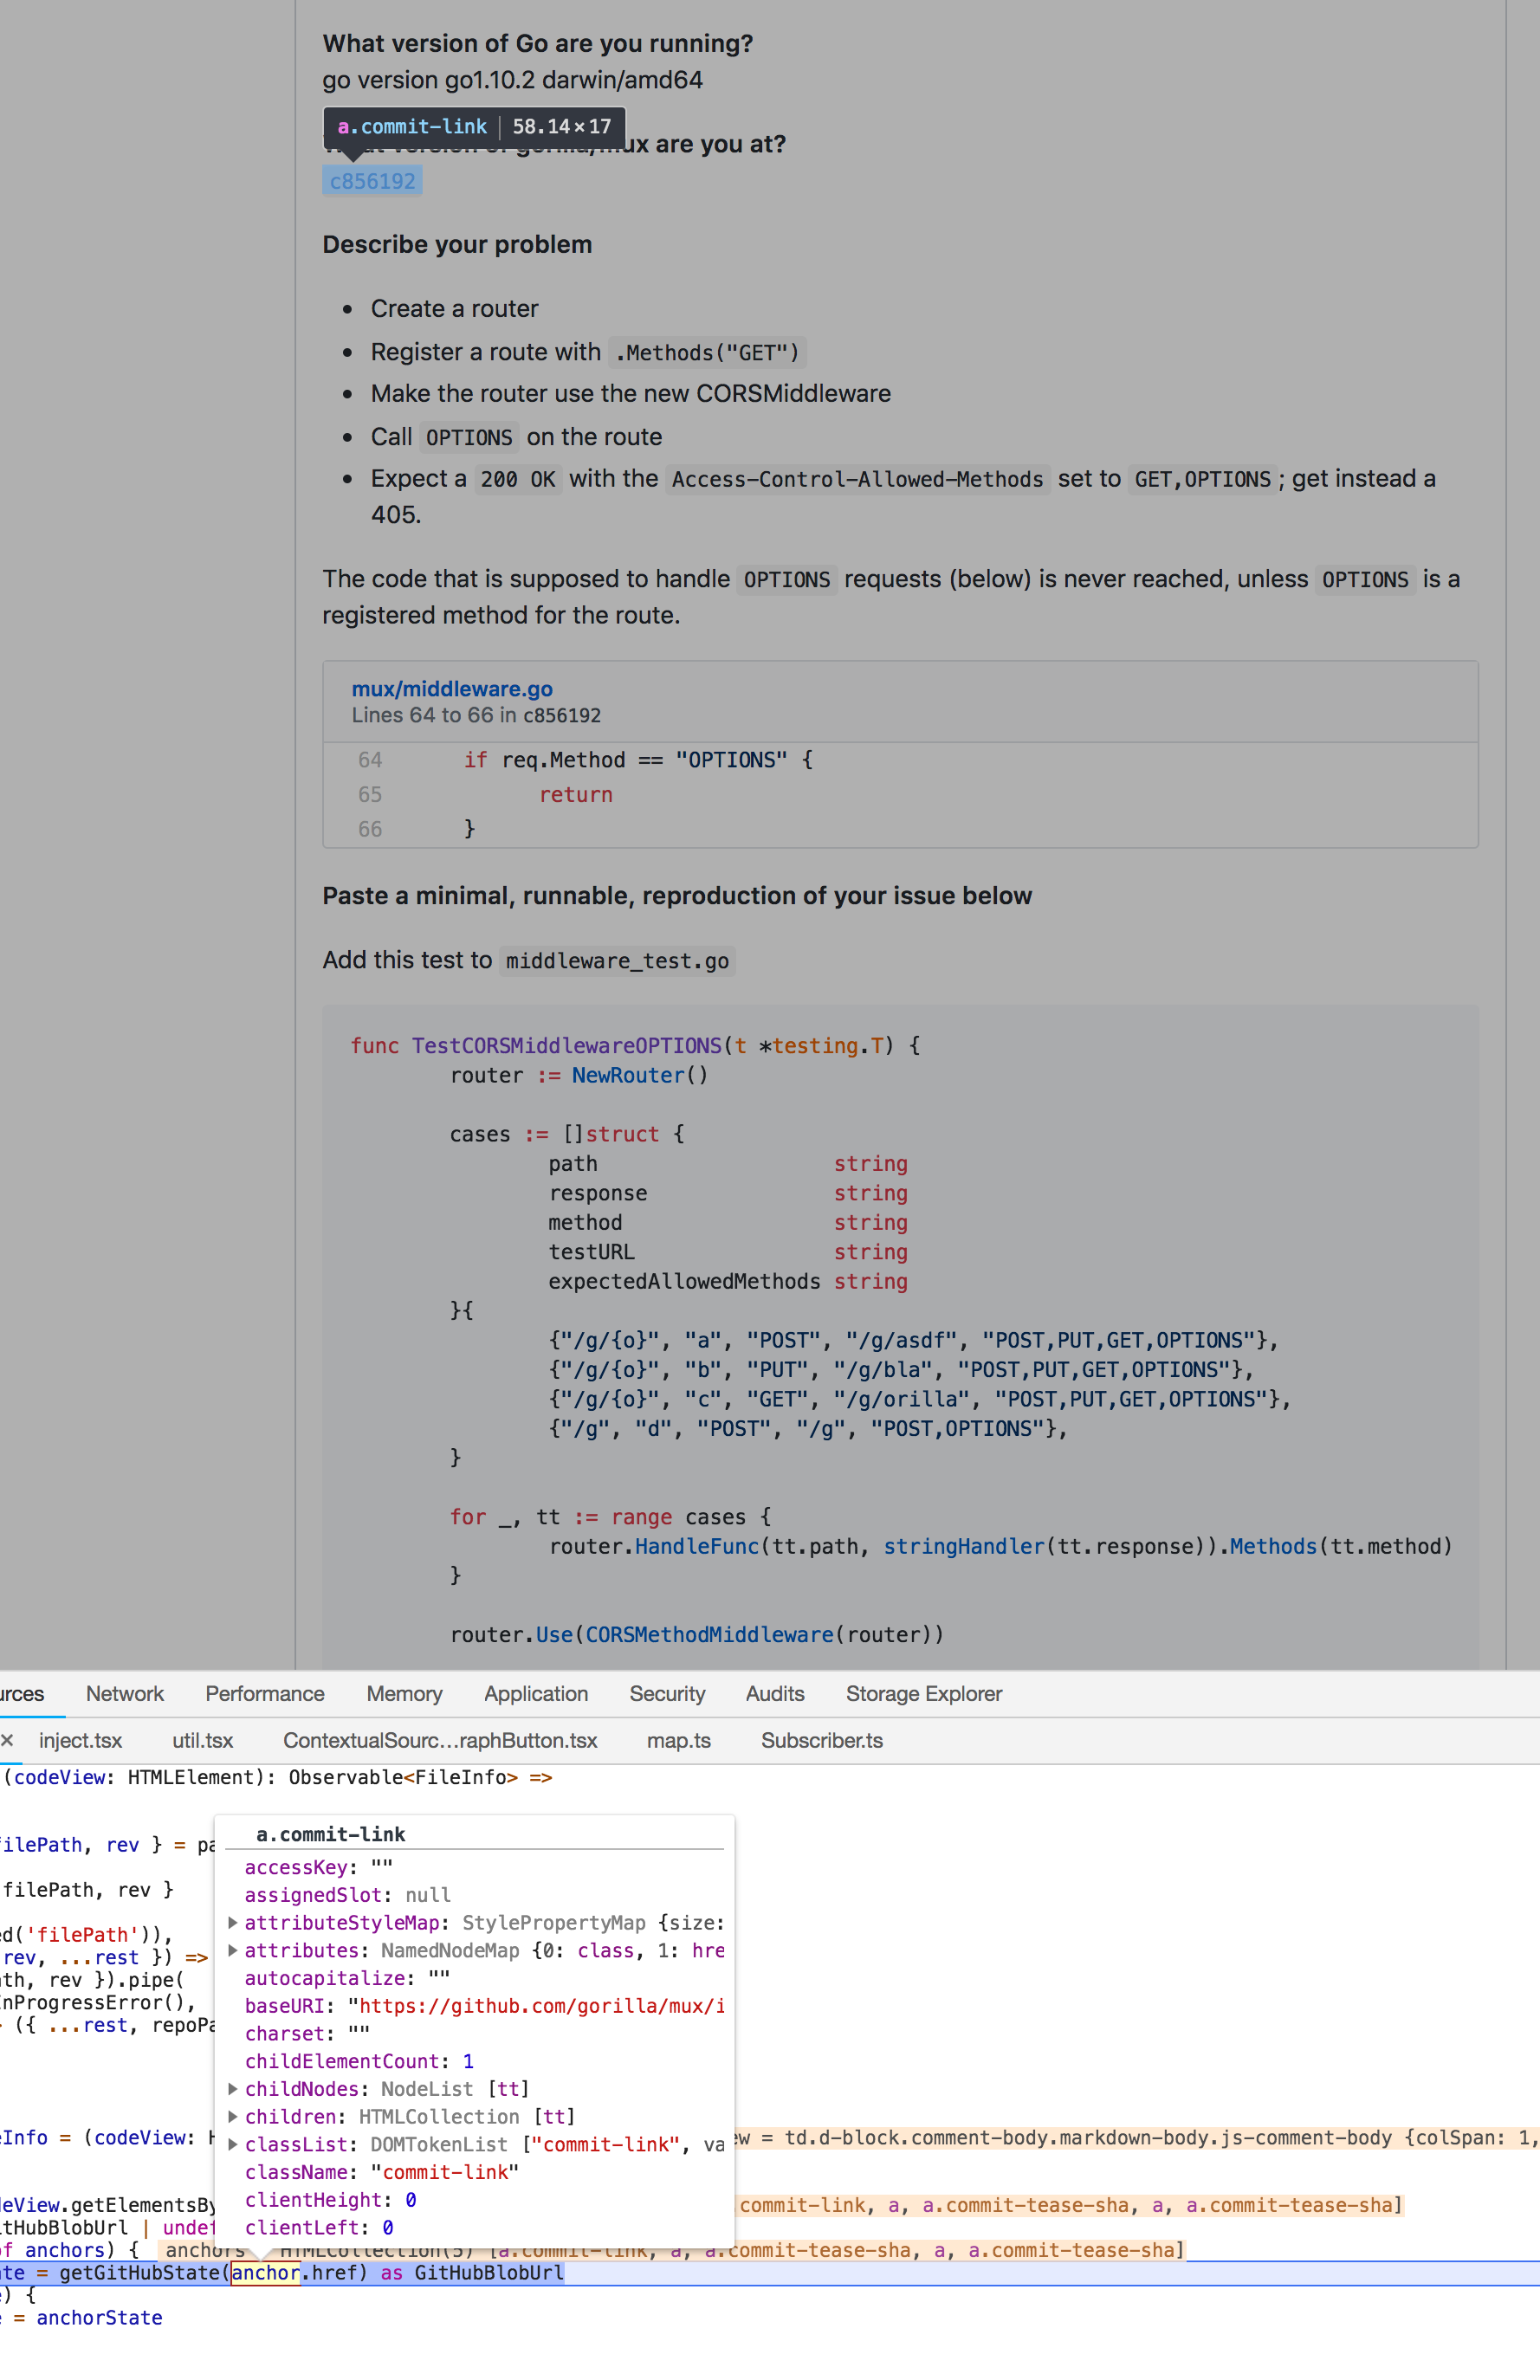Switch to the ContextualSourcegraphButton.tsx tab
This screenshot has width=1540, height=2380.
(x=440, y=1740)
